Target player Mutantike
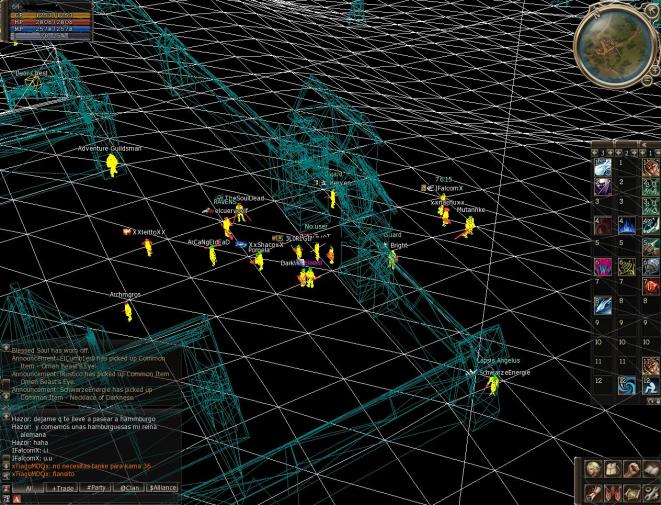661x505 pixels. [x=469, y=226]
